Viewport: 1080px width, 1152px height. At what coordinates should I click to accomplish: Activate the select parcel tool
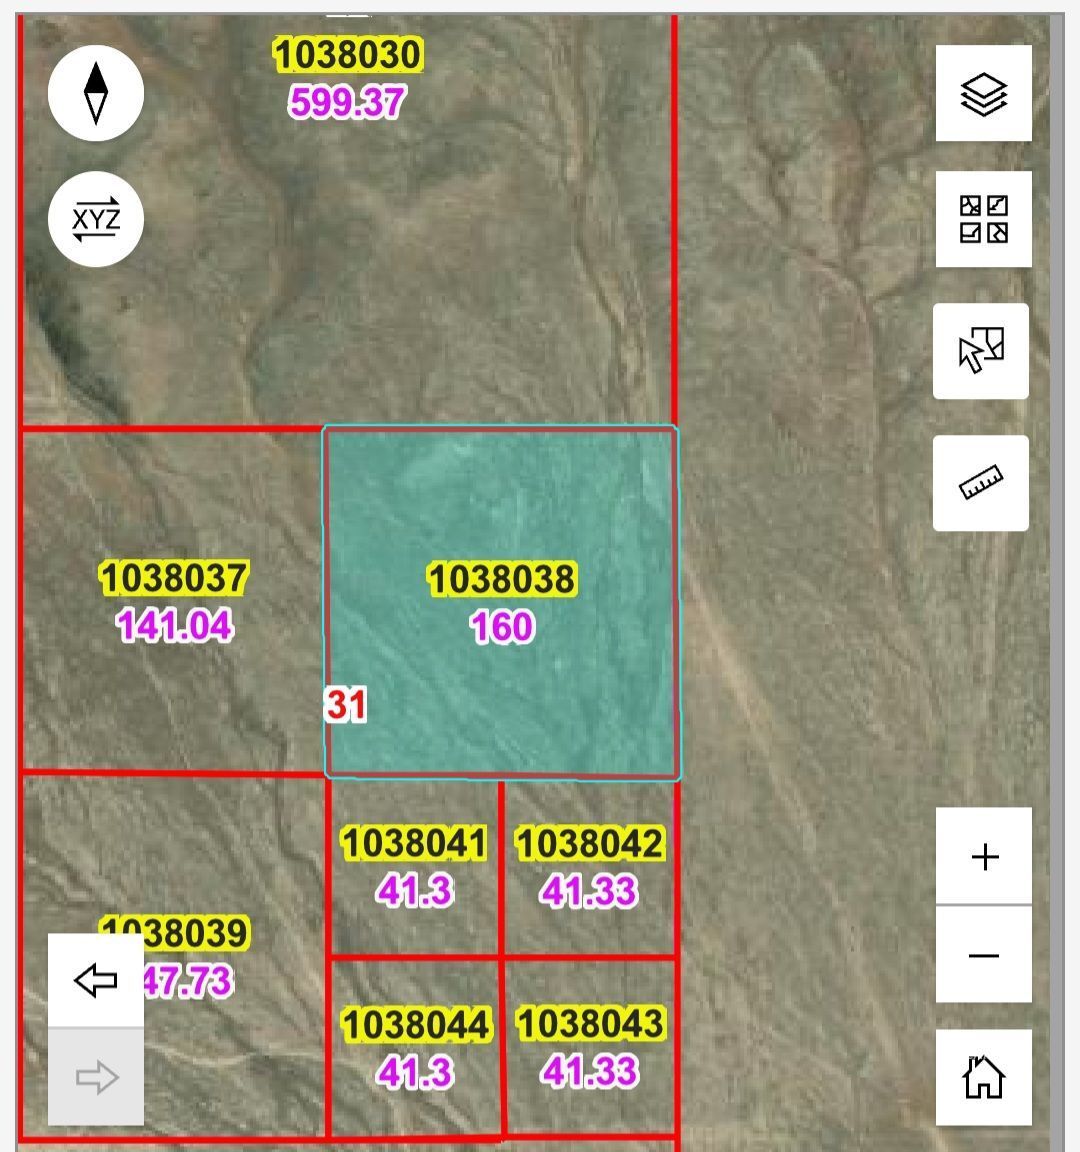(981, 351)
